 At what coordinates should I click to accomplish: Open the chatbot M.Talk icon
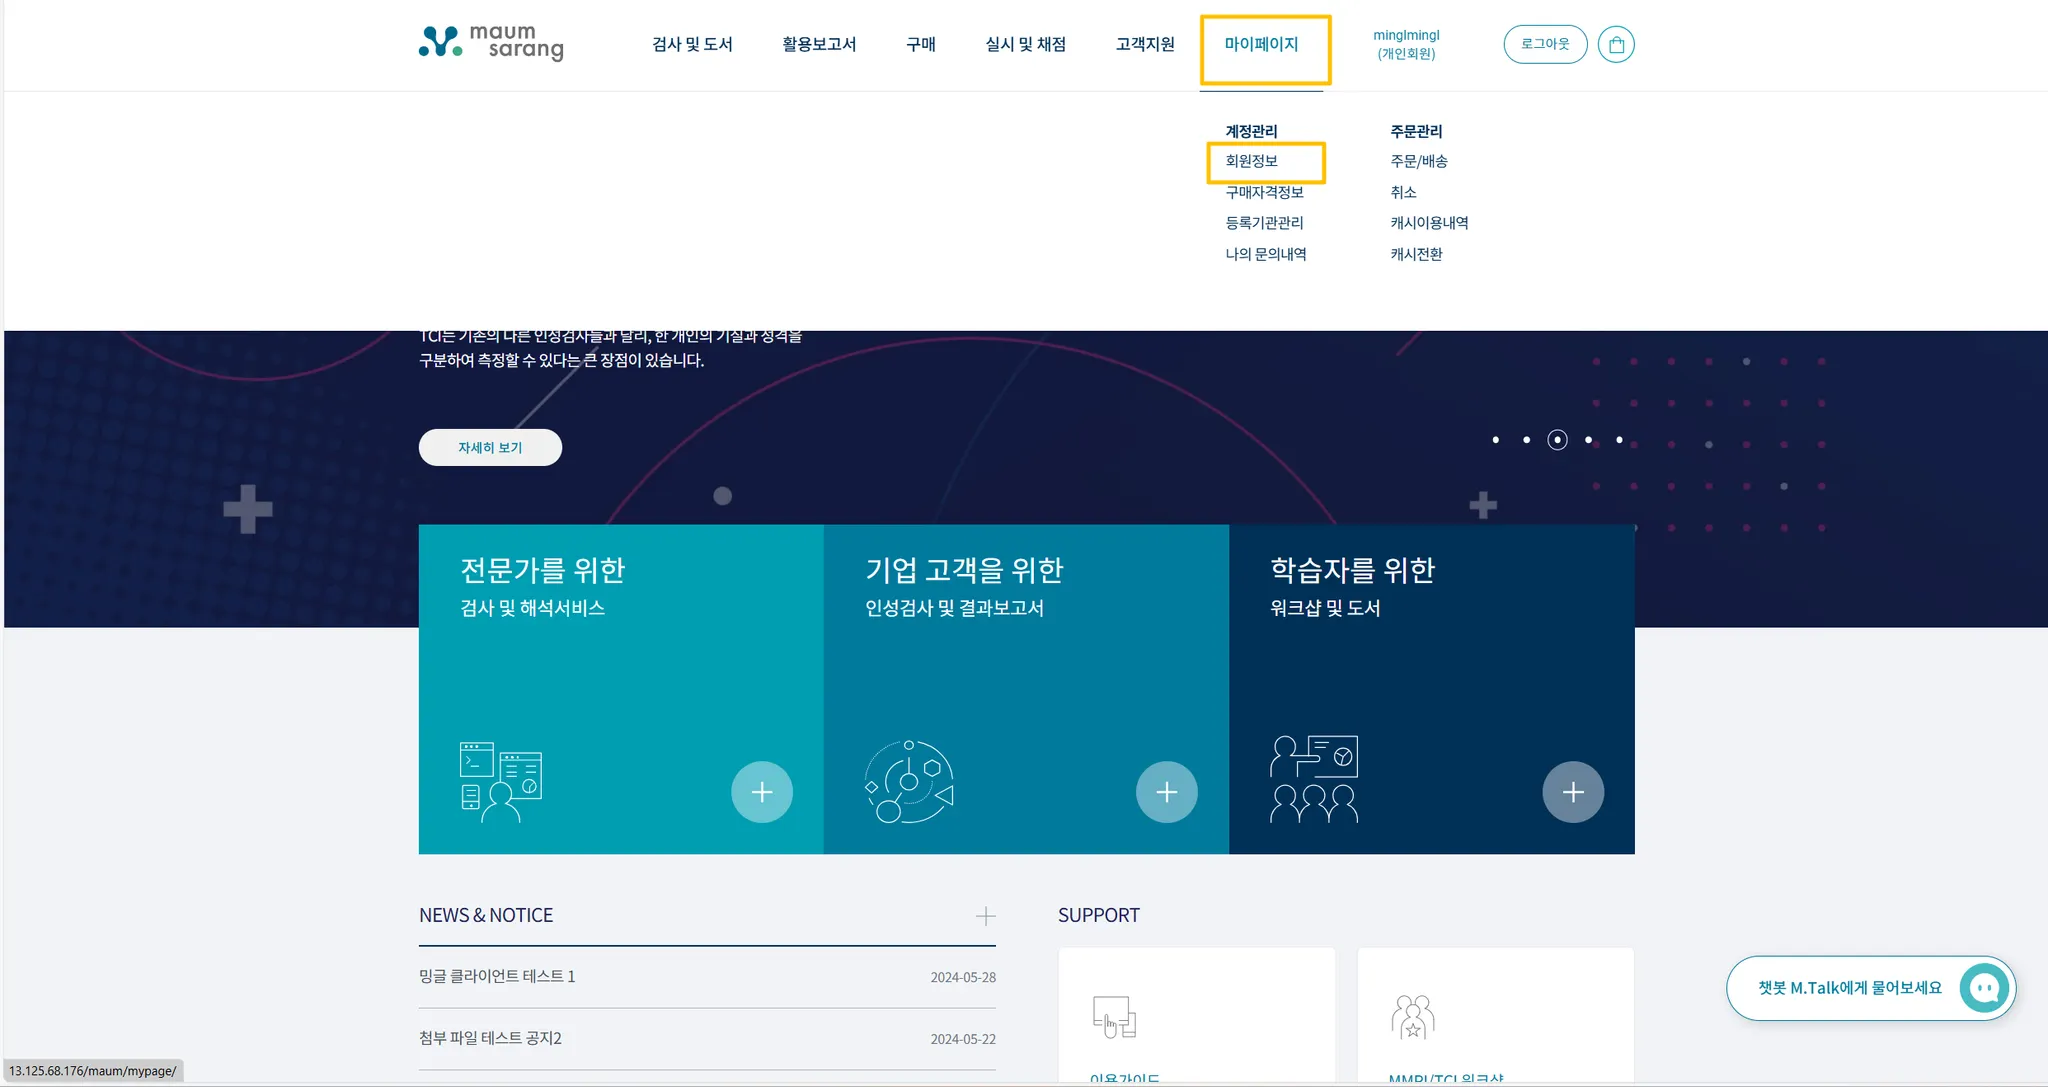click(1984, 988)
